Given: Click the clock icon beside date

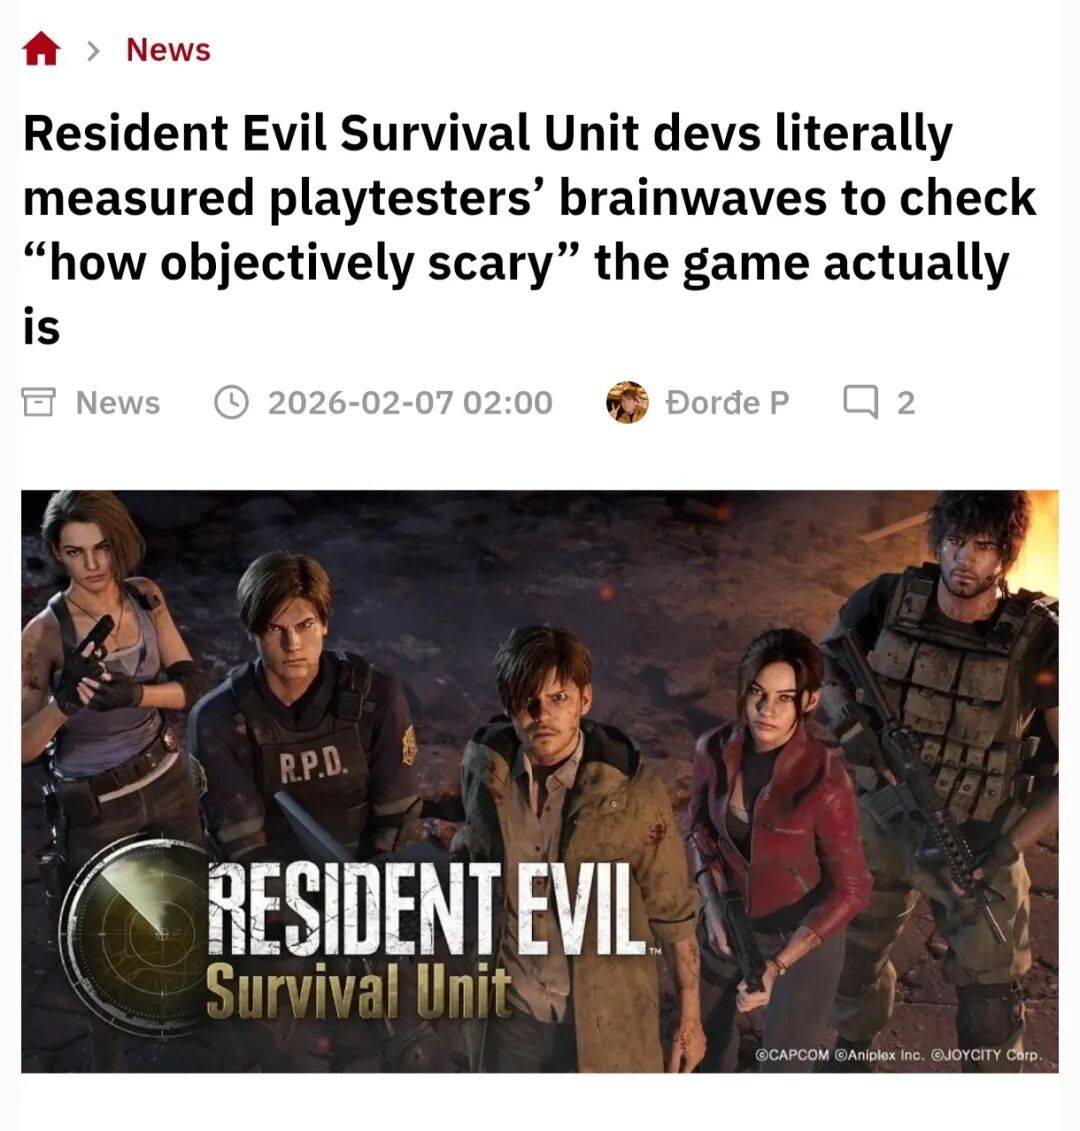Looking at the screenshot, I should pos(232,402).
